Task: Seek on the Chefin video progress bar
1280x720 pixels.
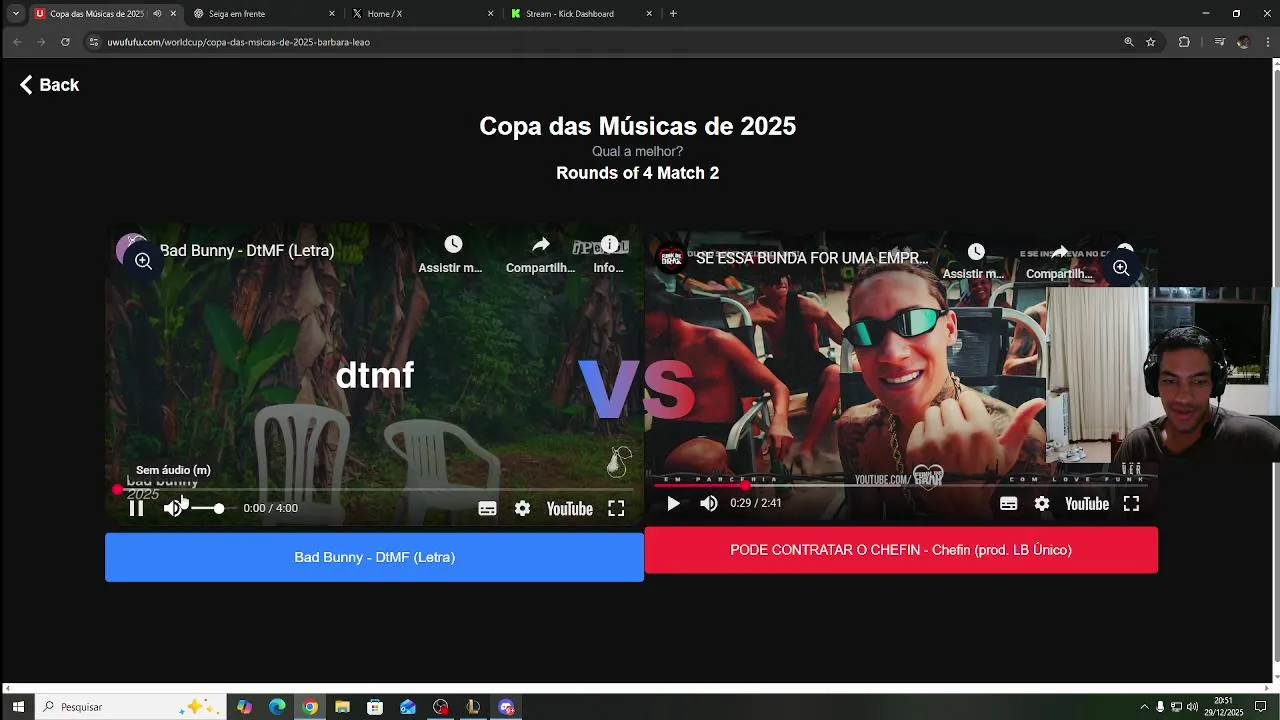Action: (901, 484)
